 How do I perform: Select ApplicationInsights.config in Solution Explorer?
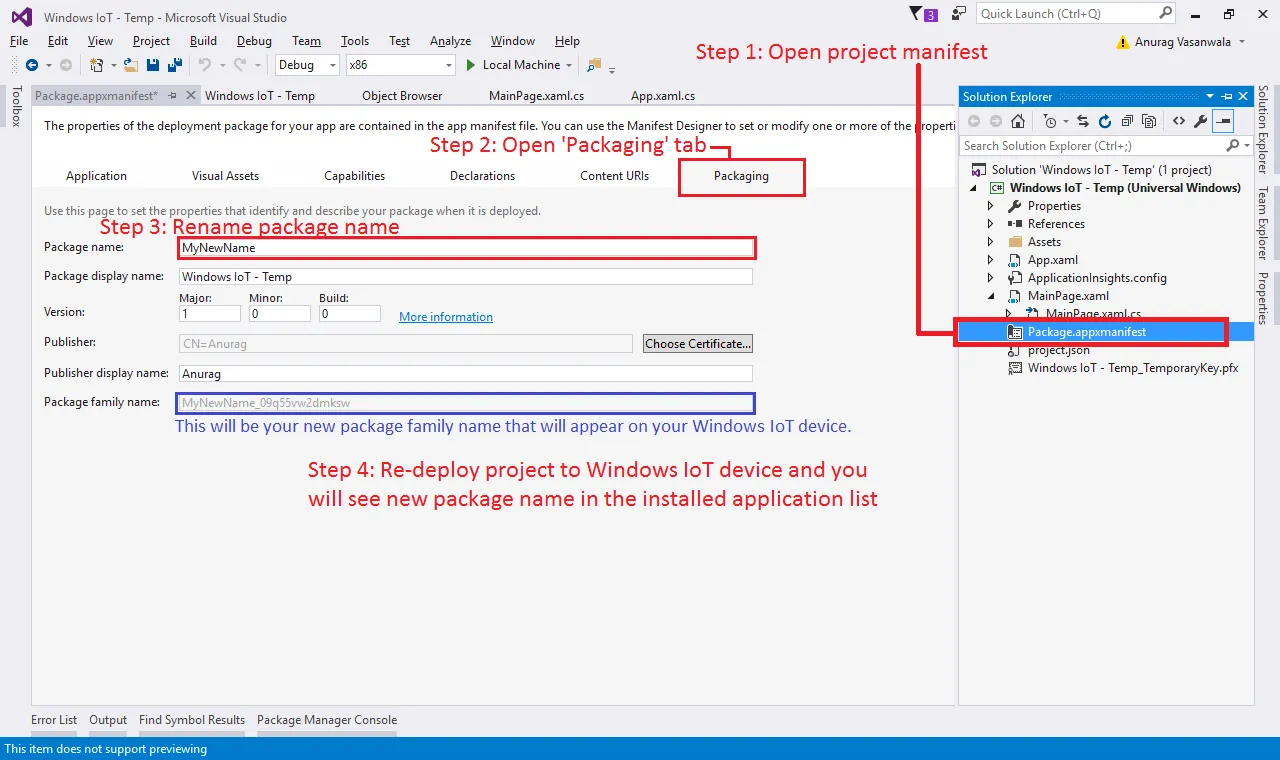tap(1097, 278)
